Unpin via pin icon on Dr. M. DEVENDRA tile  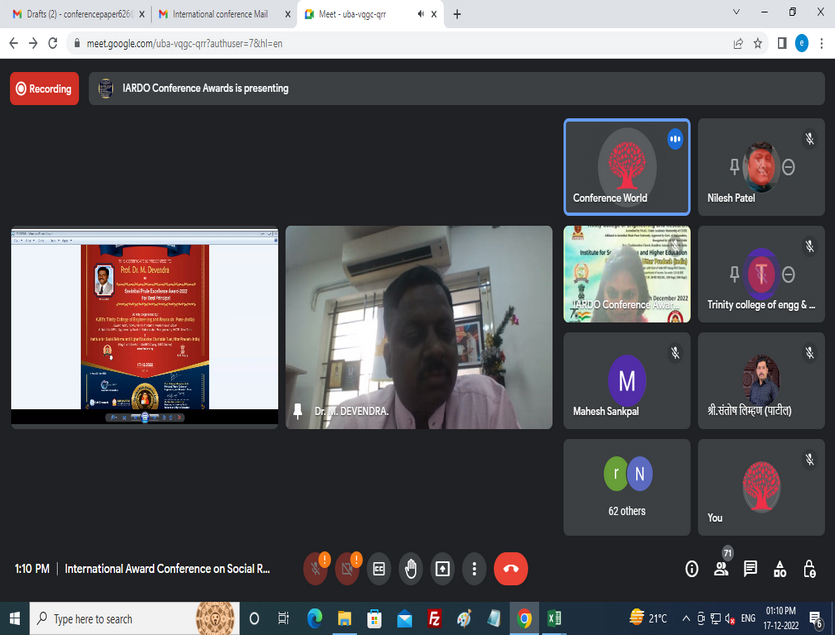pyautogui.click(x=297, y=411)
